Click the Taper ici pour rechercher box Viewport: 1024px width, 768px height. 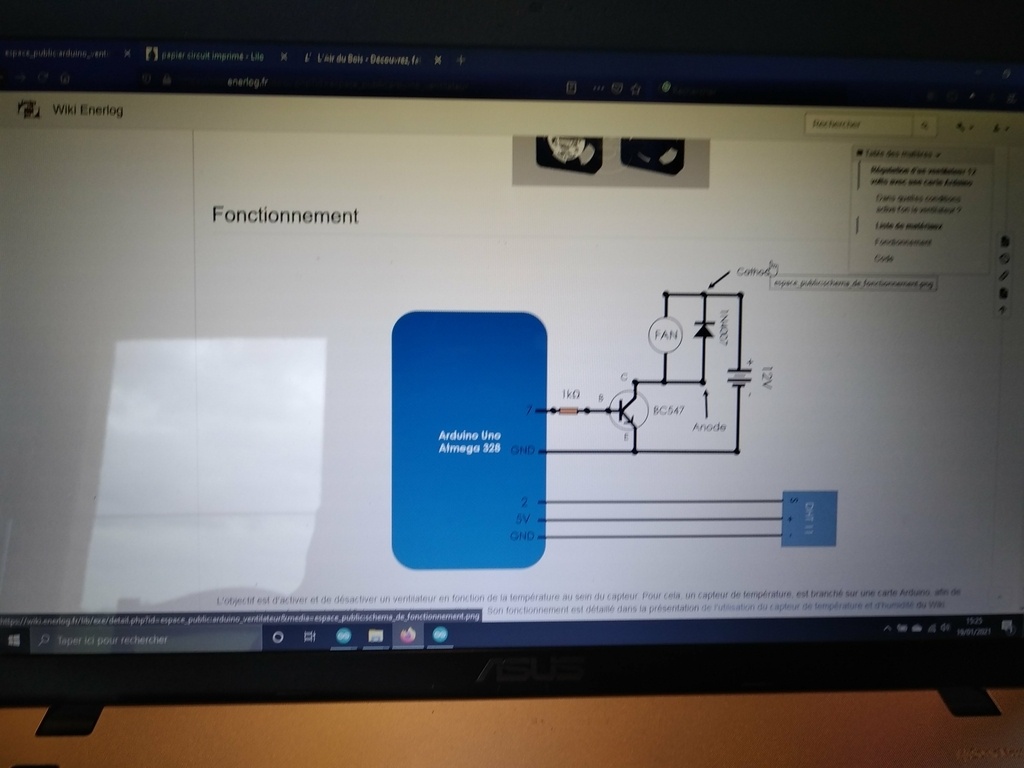coord(147,640)
